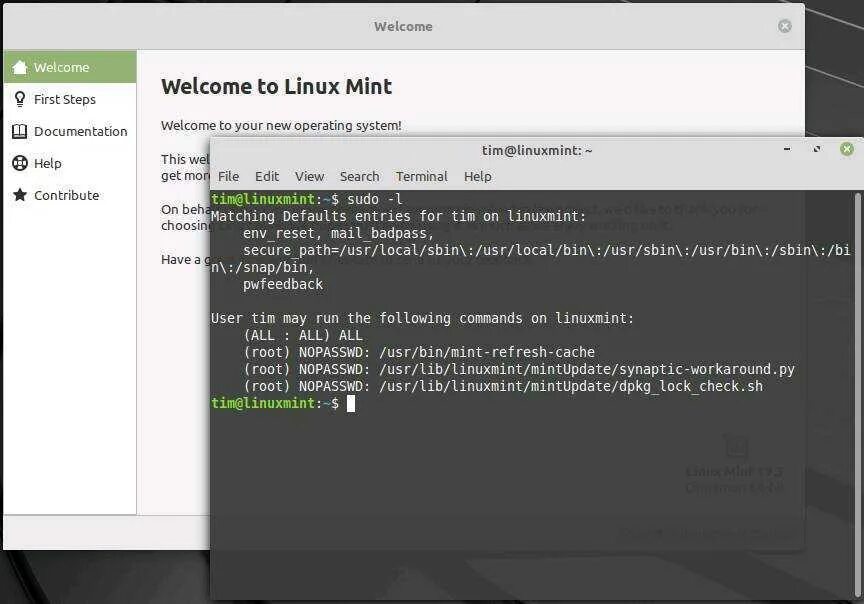864x604 pixels.
Task: Click the Welcome home icon in sidebar
Action: (x=20, y=67)
